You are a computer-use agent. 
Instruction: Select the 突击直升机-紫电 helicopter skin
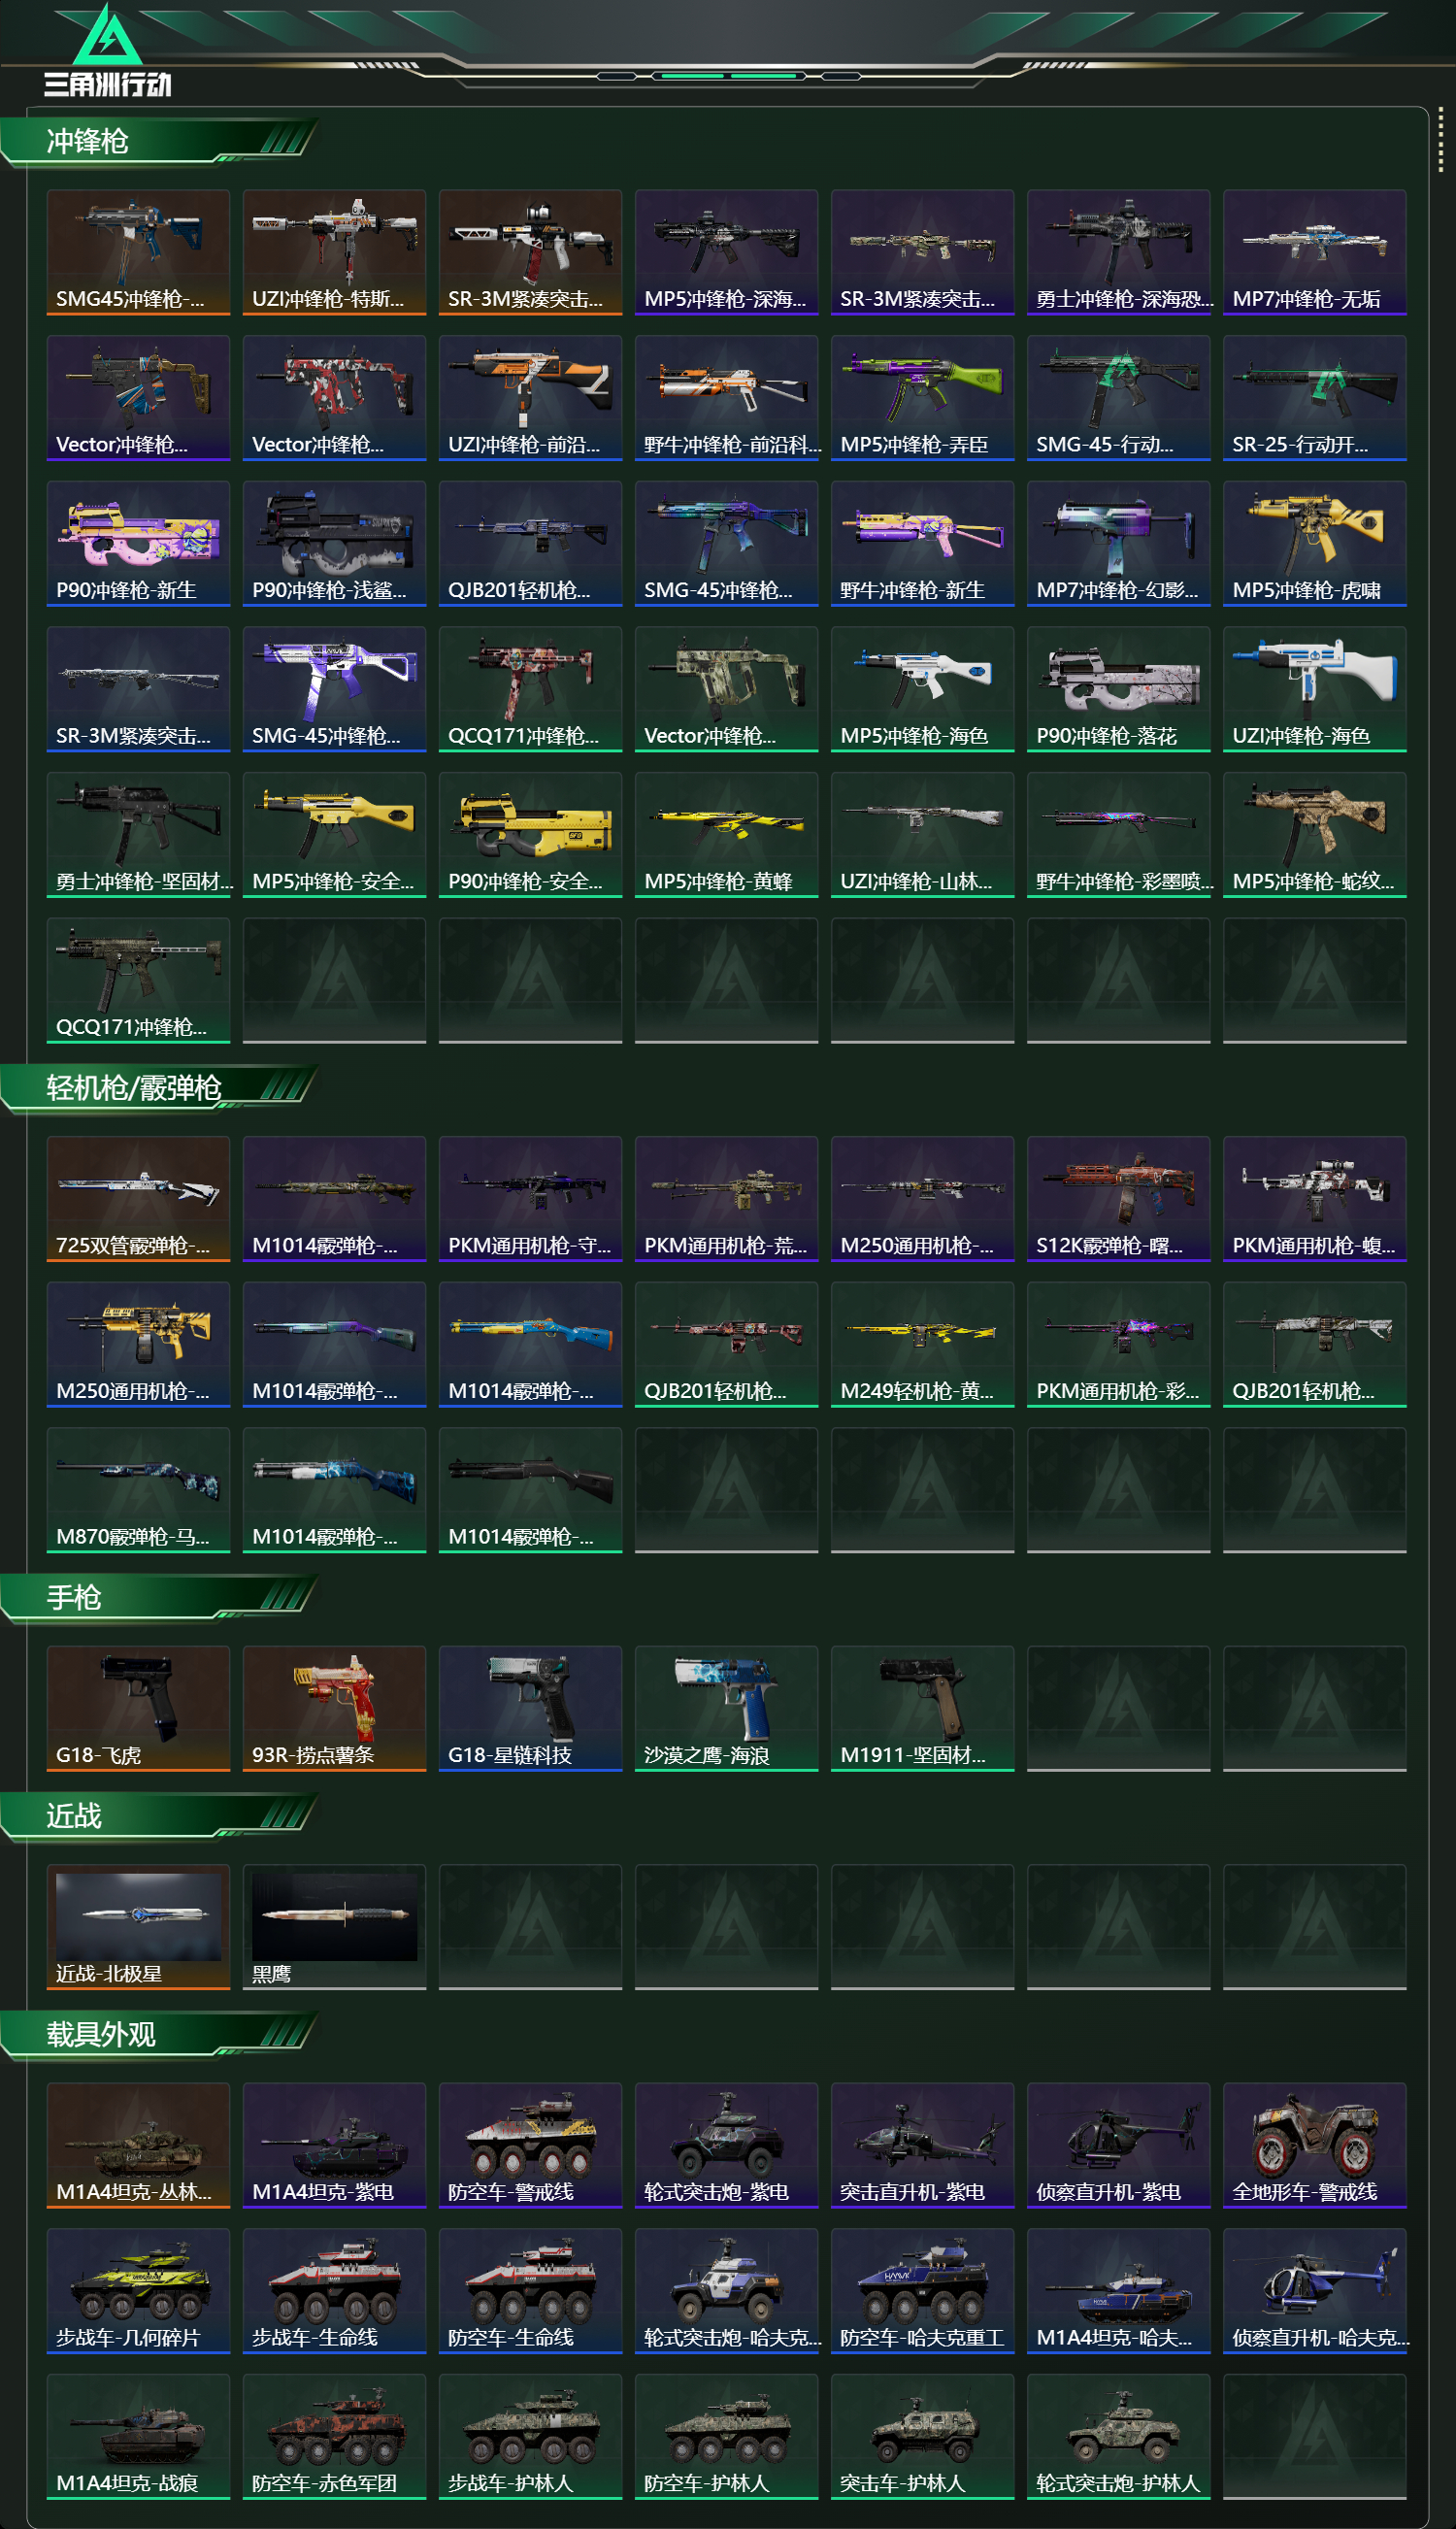922,2145
